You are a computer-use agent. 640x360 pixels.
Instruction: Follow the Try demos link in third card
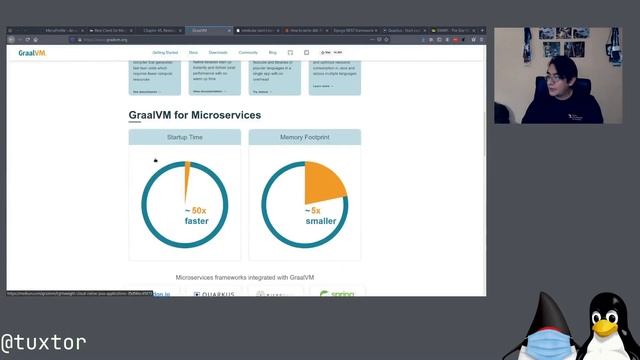coord(261,92)
